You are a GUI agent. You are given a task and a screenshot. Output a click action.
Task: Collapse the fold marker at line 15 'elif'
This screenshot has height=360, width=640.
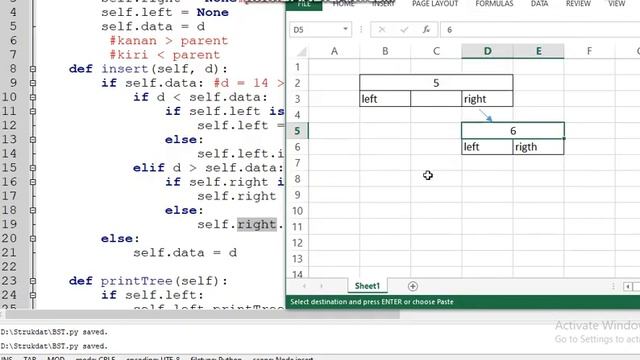coord(33,168)
